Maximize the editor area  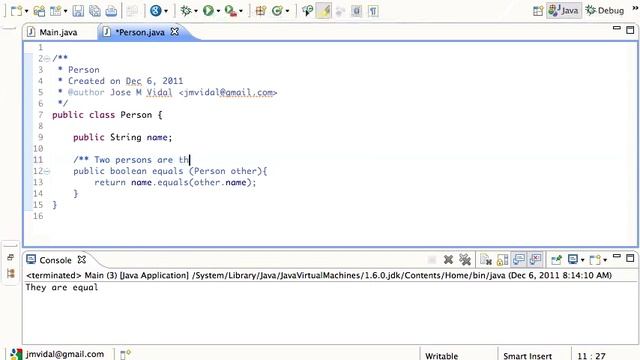coord(630,30)
